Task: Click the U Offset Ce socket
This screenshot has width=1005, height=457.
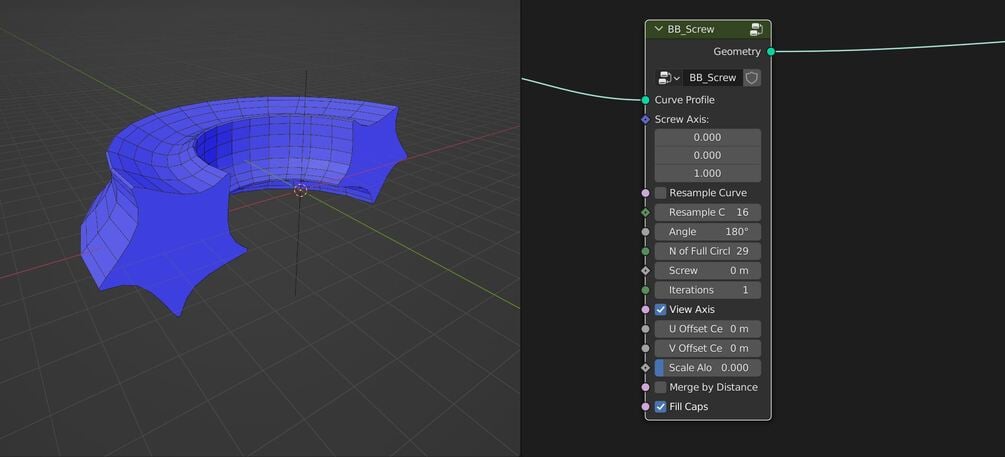Action: [645, 329]
